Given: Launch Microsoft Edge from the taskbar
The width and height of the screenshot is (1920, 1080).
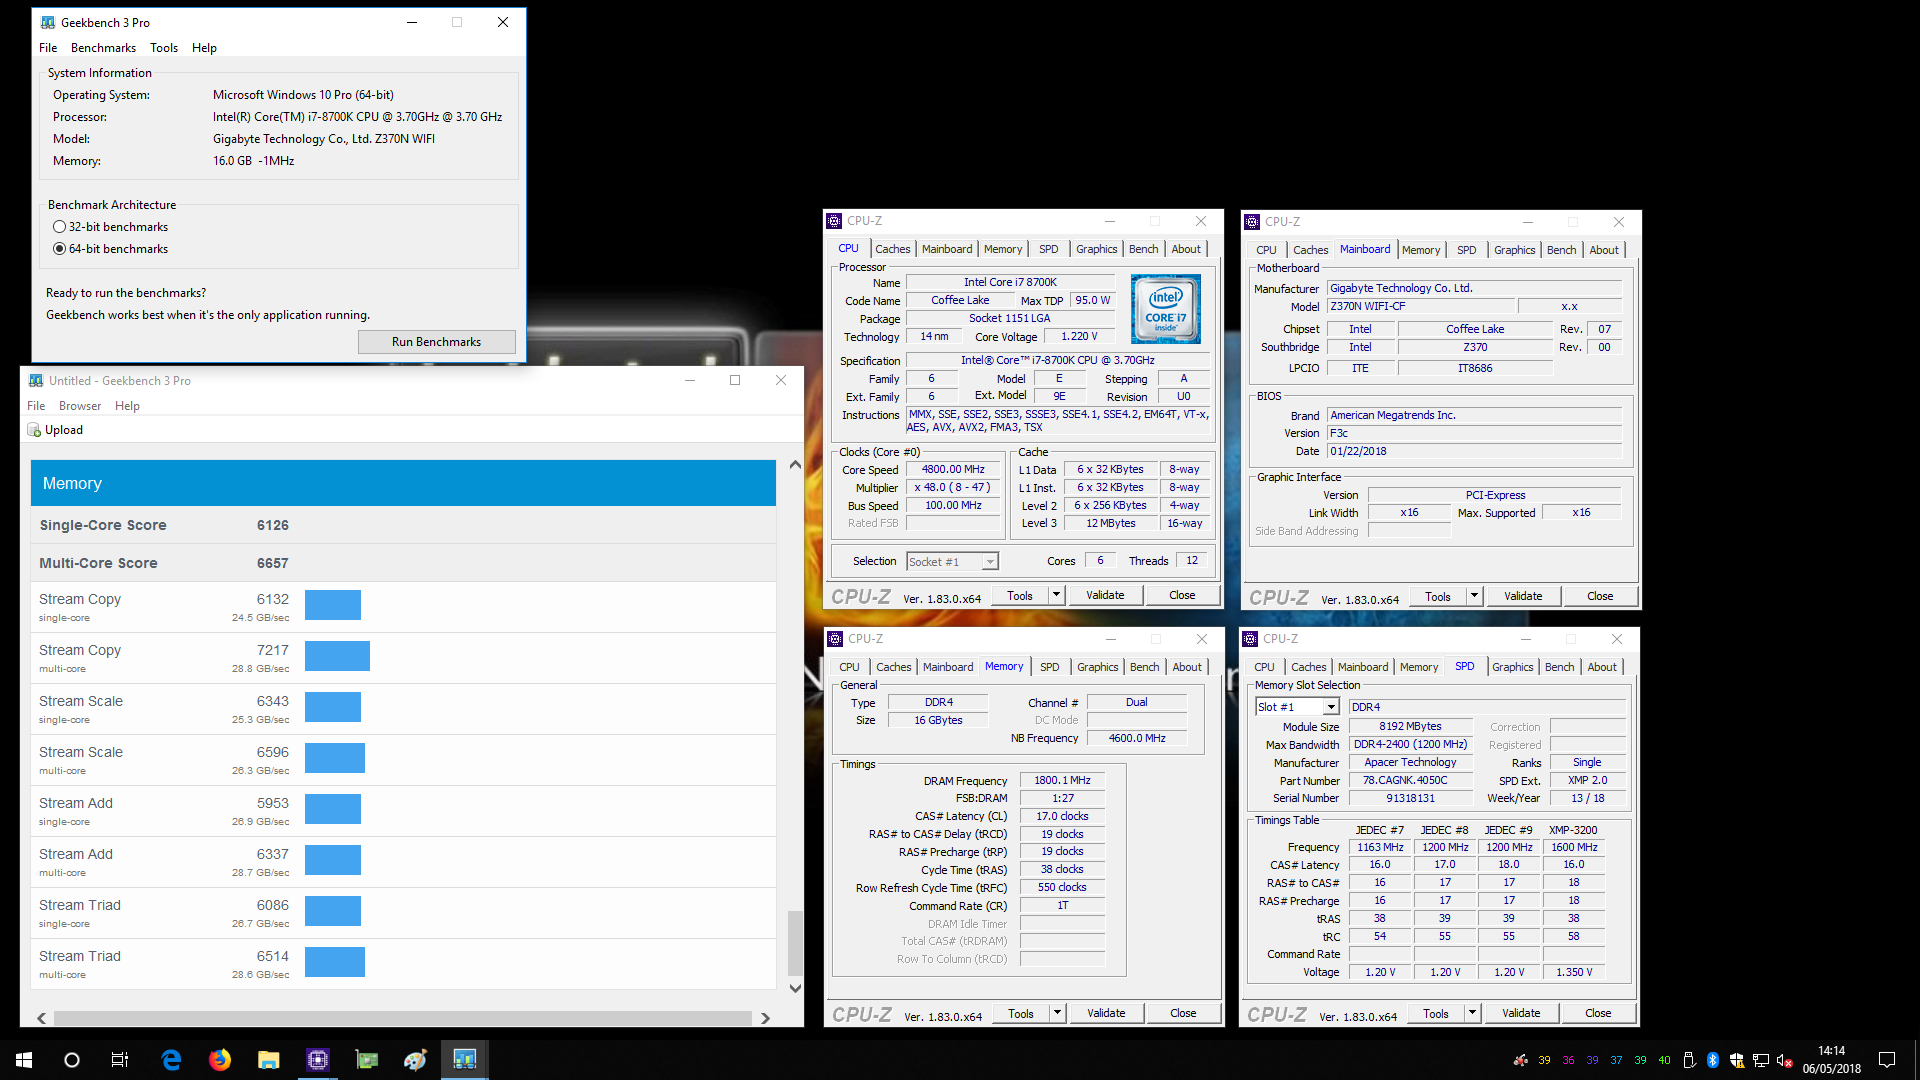Looking at the screenshot, I should [171, 1060].
